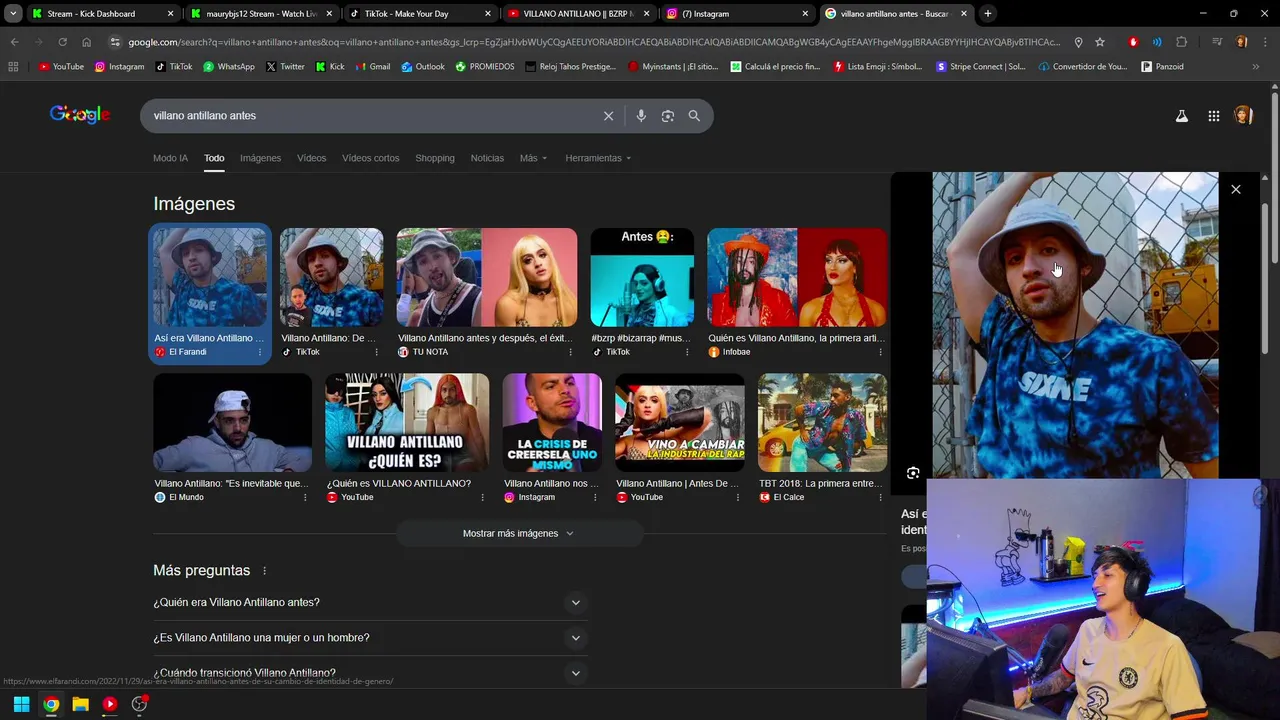Click the location pin icon in address bar
1280x720 pixels.
click(x=1078, y=42)
